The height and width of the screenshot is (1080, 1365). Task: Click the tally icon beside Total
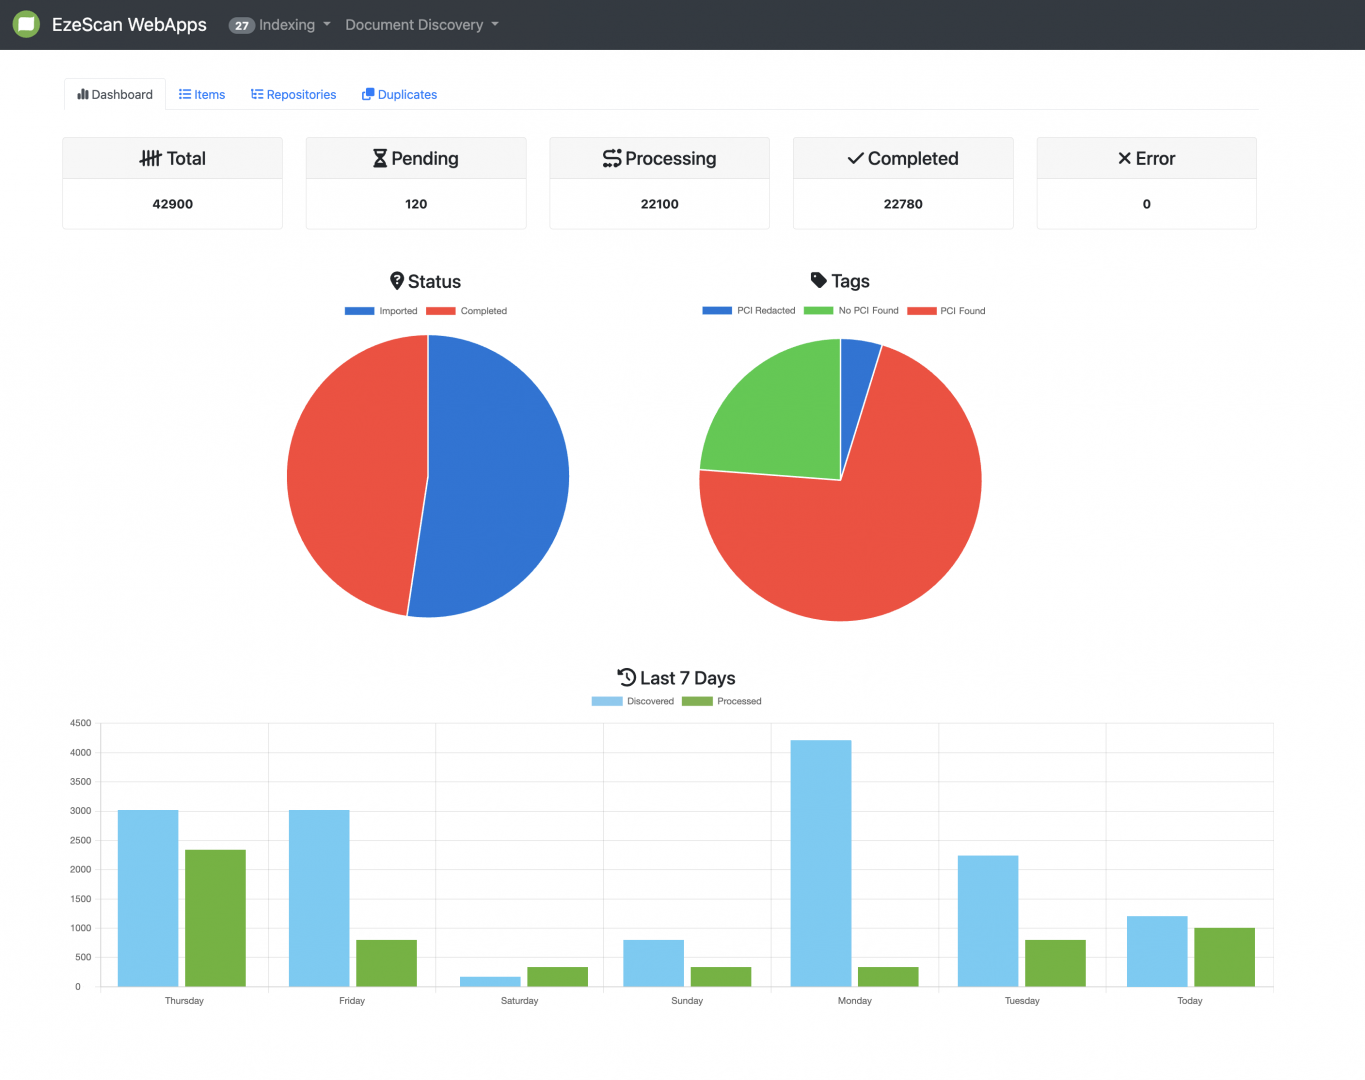(x=150, y=158)
